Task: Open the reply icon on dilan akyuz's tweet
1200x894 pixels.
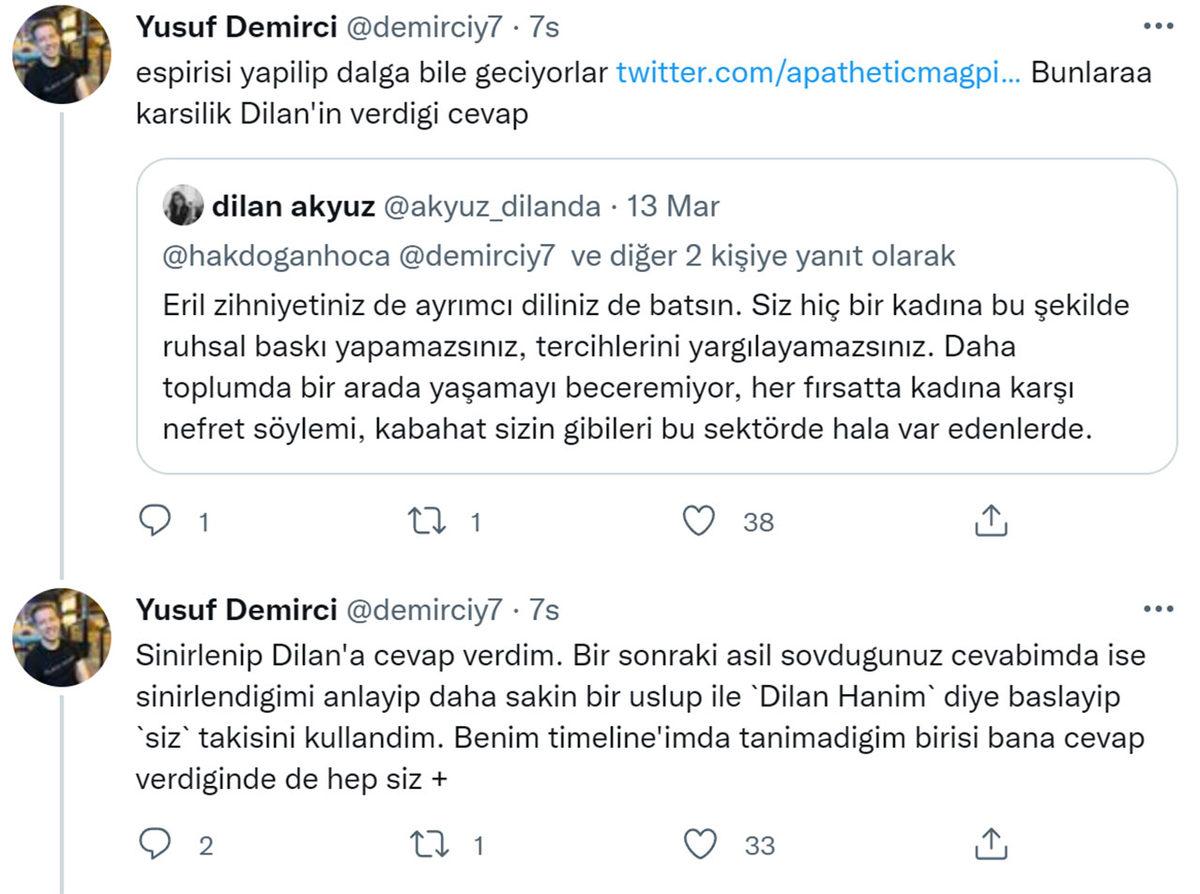Action: point(156,520)
